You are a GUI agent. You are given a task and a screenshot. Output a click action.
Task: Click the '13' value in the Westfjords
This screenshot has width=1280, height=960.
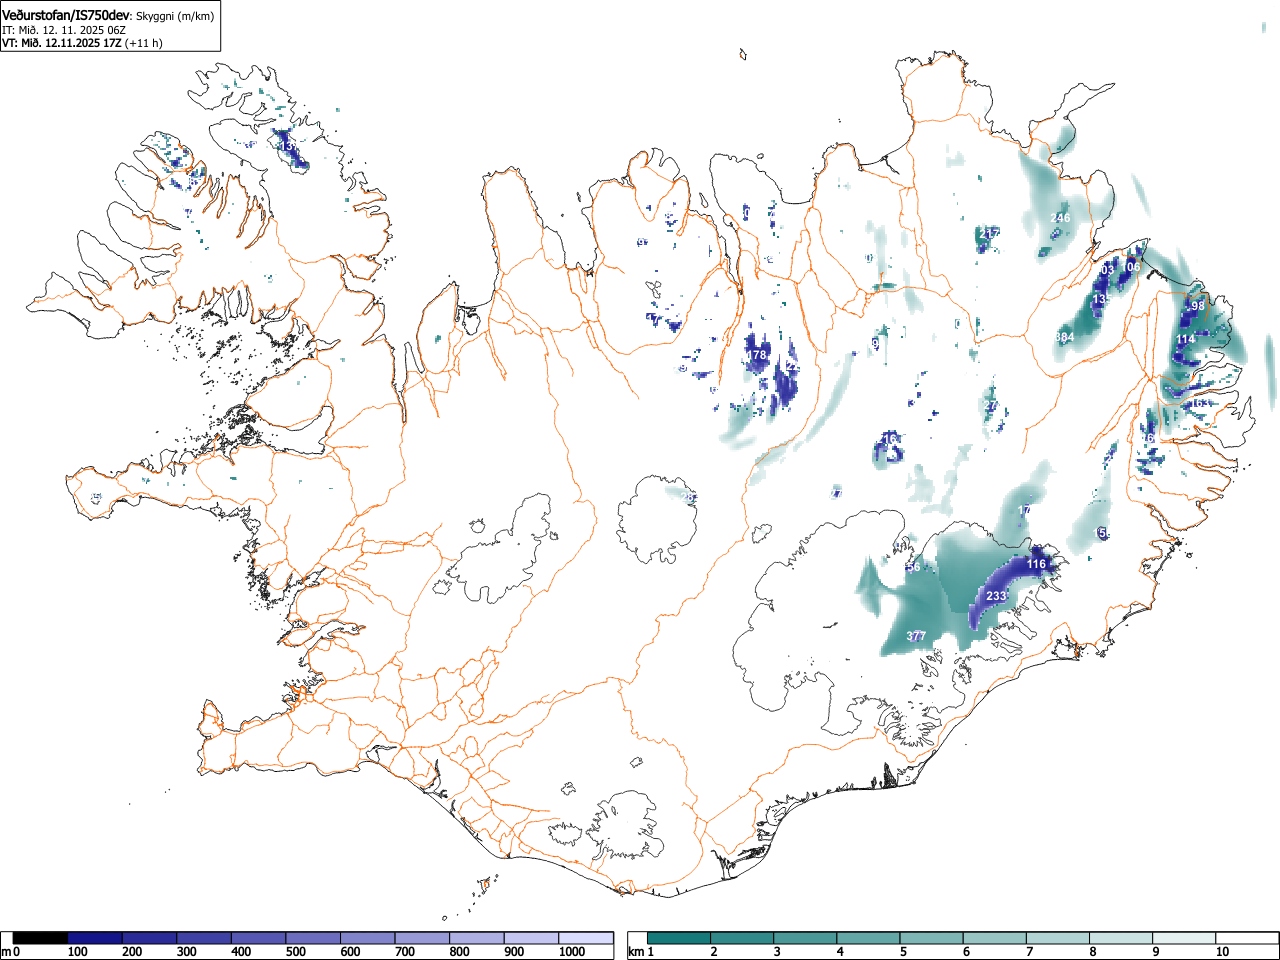click(288, 147)
